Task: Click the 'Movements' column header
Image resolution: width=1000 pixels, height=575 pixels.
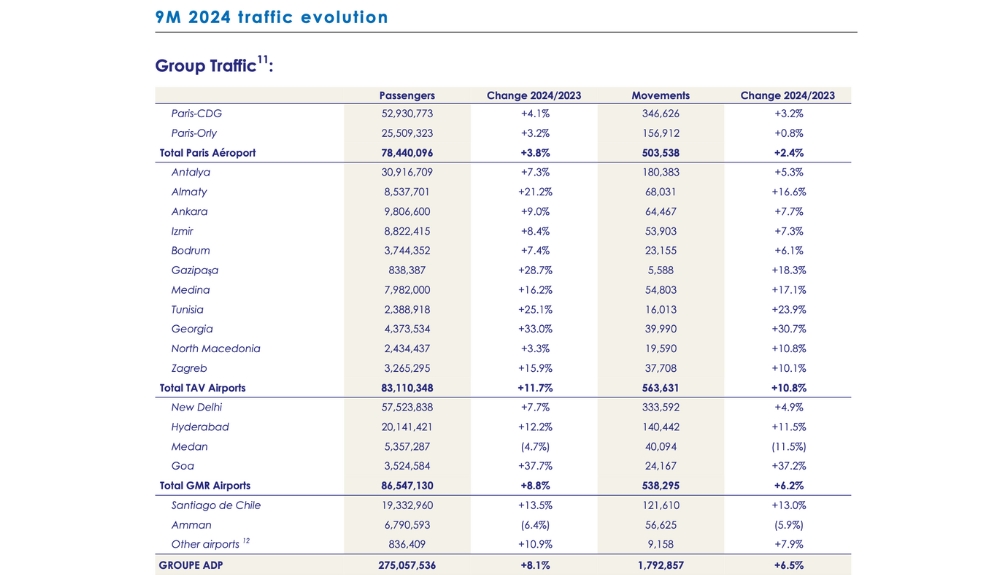Action: point(660,96)
